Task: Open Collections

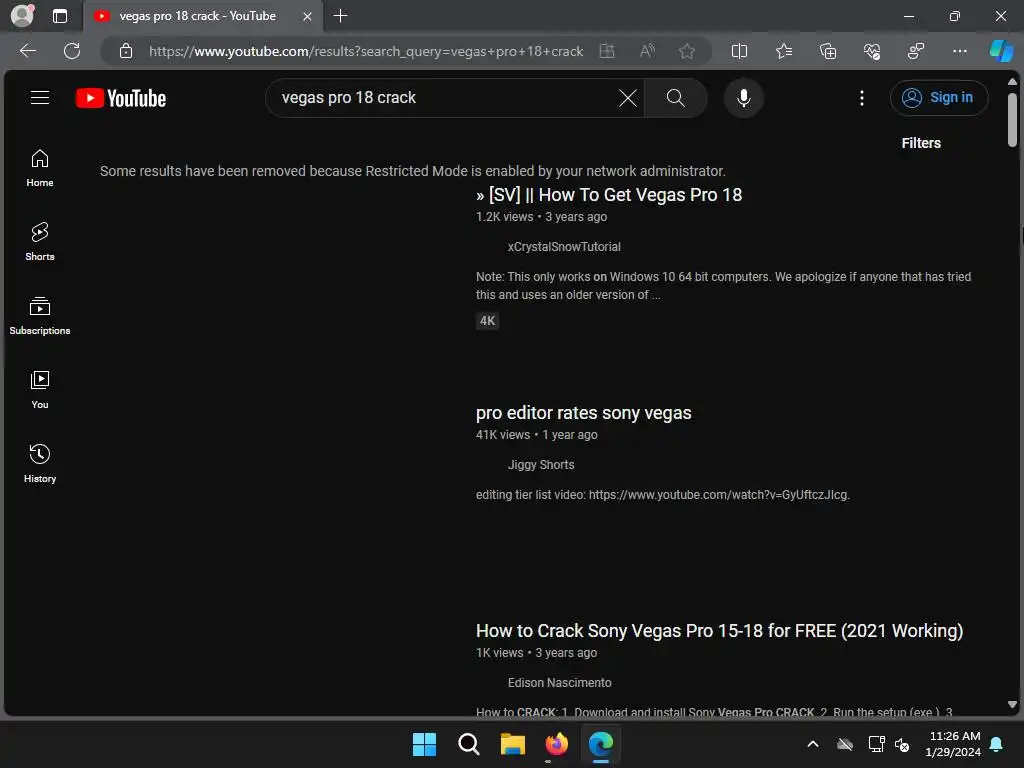Action: click(x=828, y=51)
